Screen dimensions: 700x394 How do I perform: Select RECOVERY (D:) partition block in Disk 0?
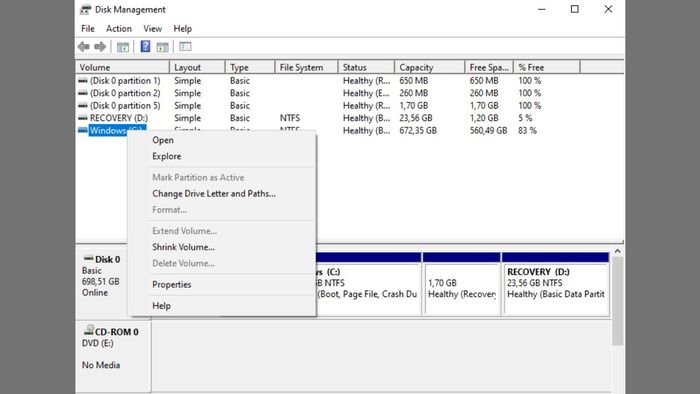coord(556,284)
